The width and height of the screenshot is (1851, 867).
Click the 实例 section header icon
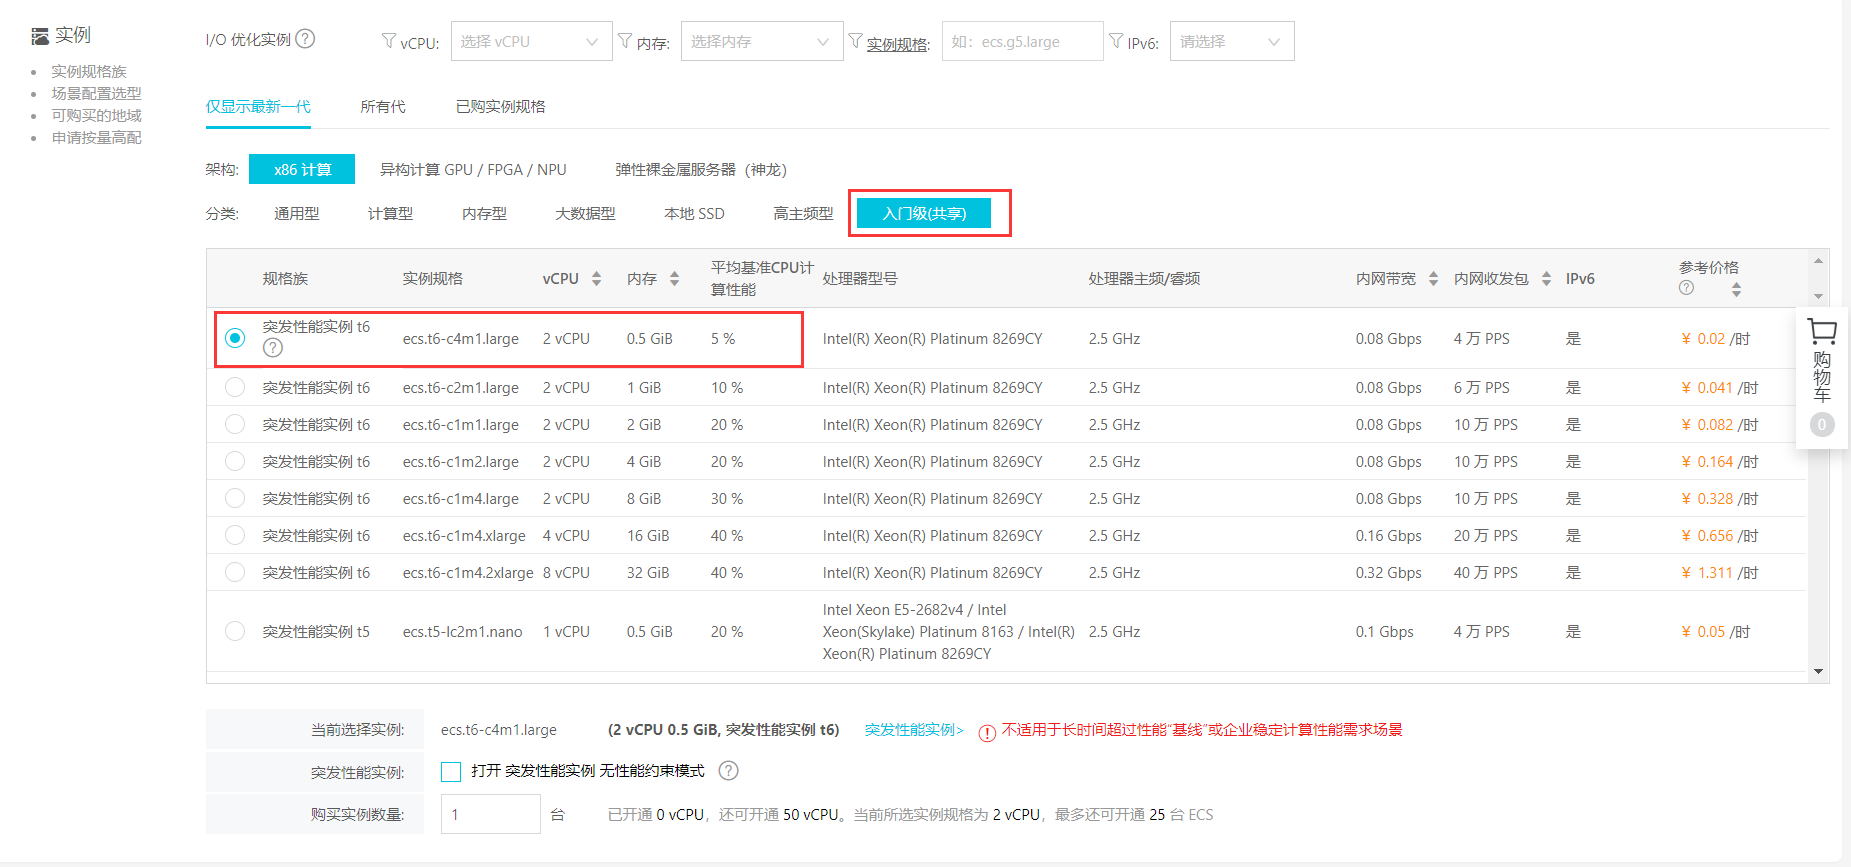[40, 36]
